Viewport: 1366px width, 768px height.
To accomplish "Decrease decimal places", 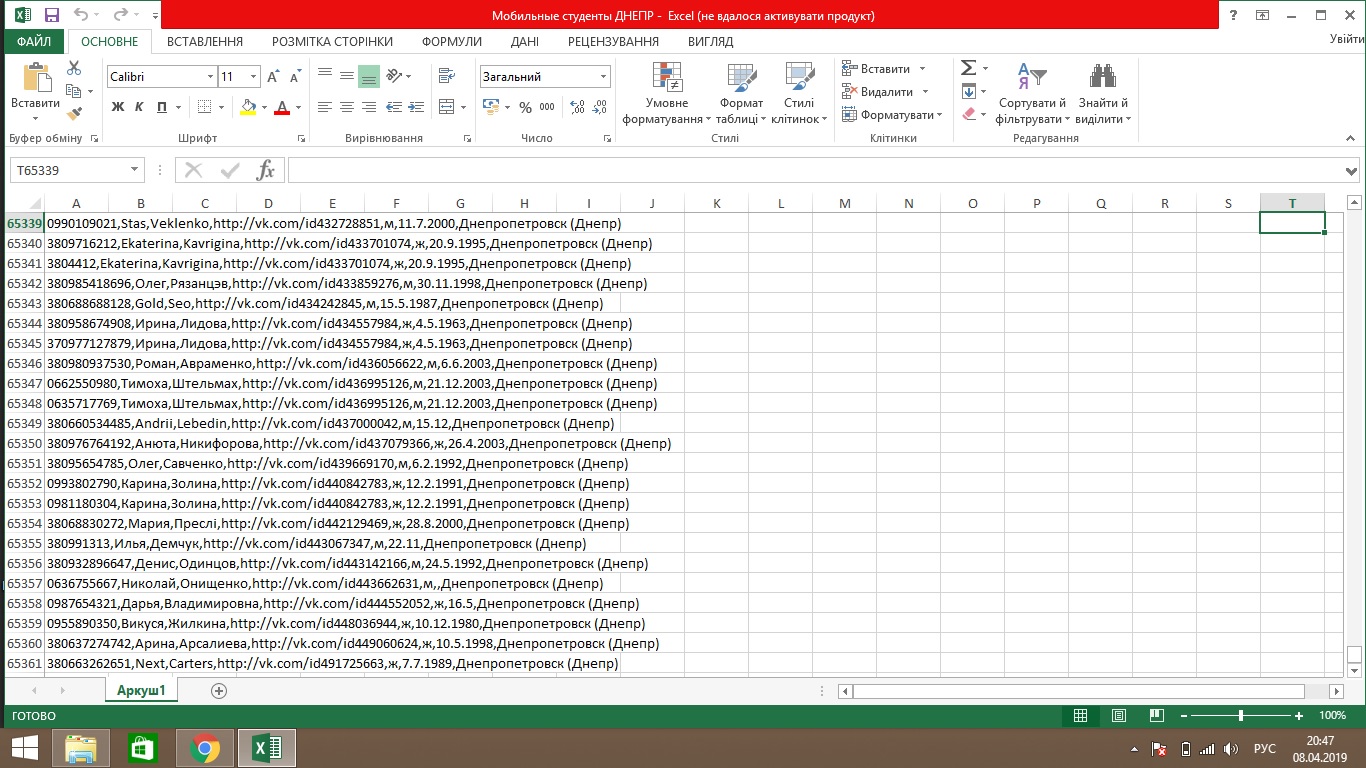I will click(x=598, y=107).
